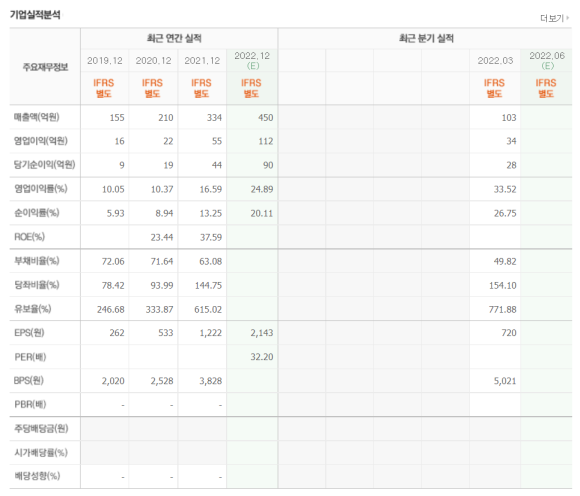Click the 2019.12 column header
This screenshot has height=496, width=580.
[x=105, y=61]
